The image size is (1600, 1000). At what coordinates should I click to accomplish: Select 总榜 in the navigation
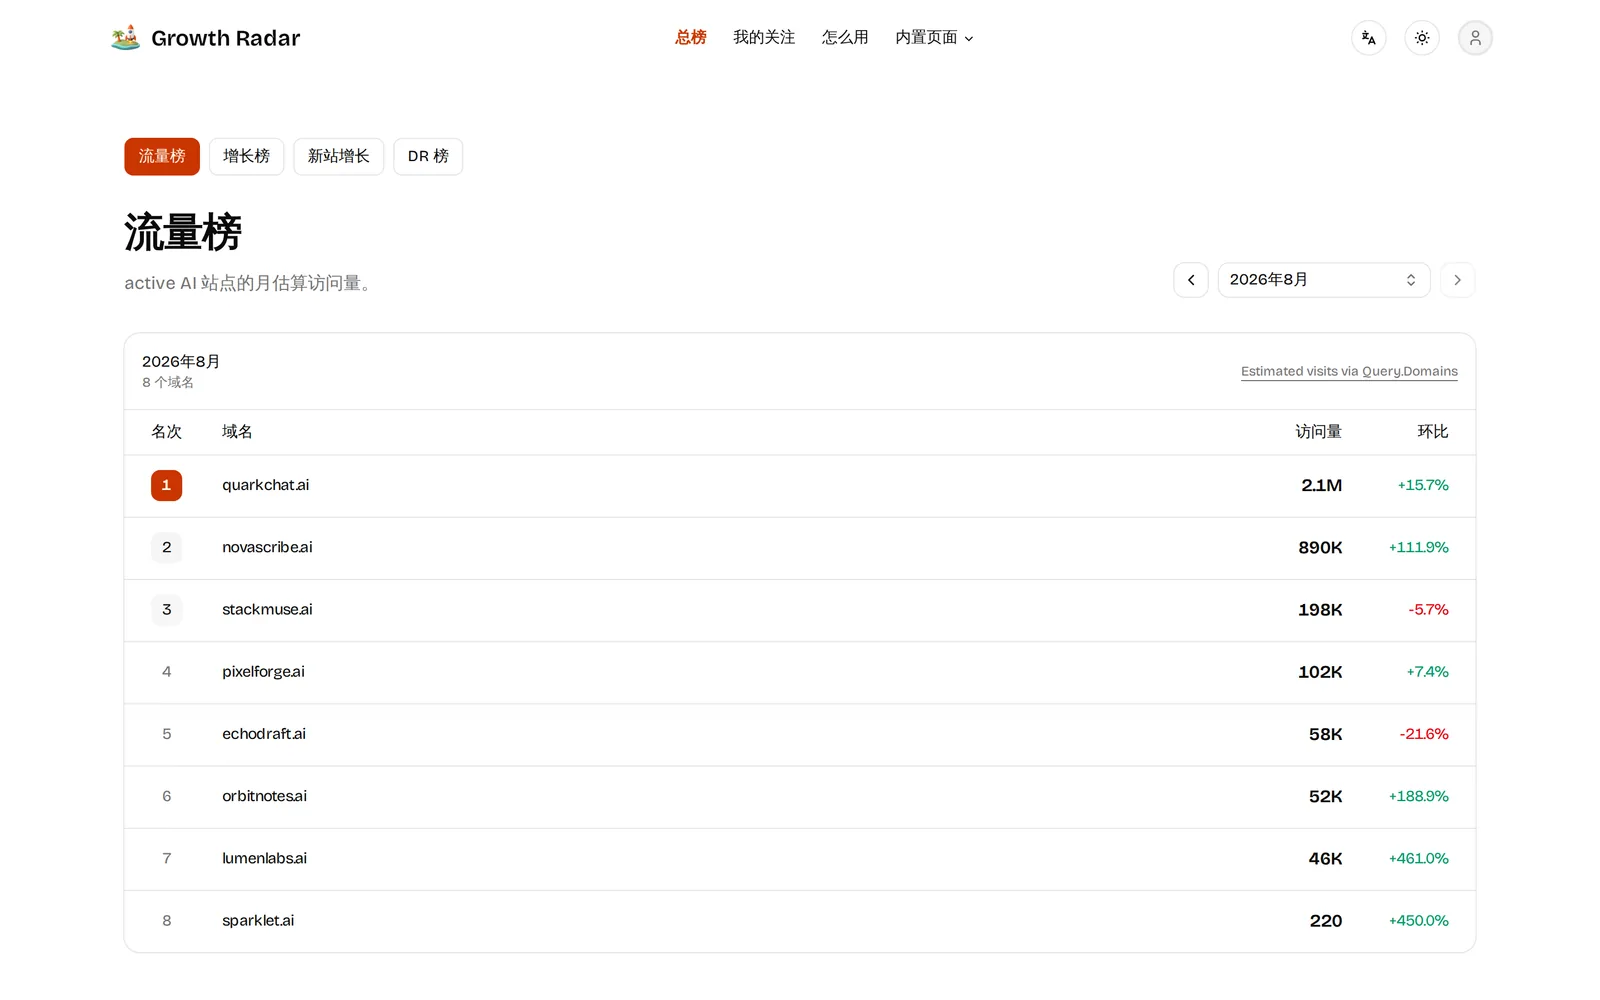(x=691, y=38)
